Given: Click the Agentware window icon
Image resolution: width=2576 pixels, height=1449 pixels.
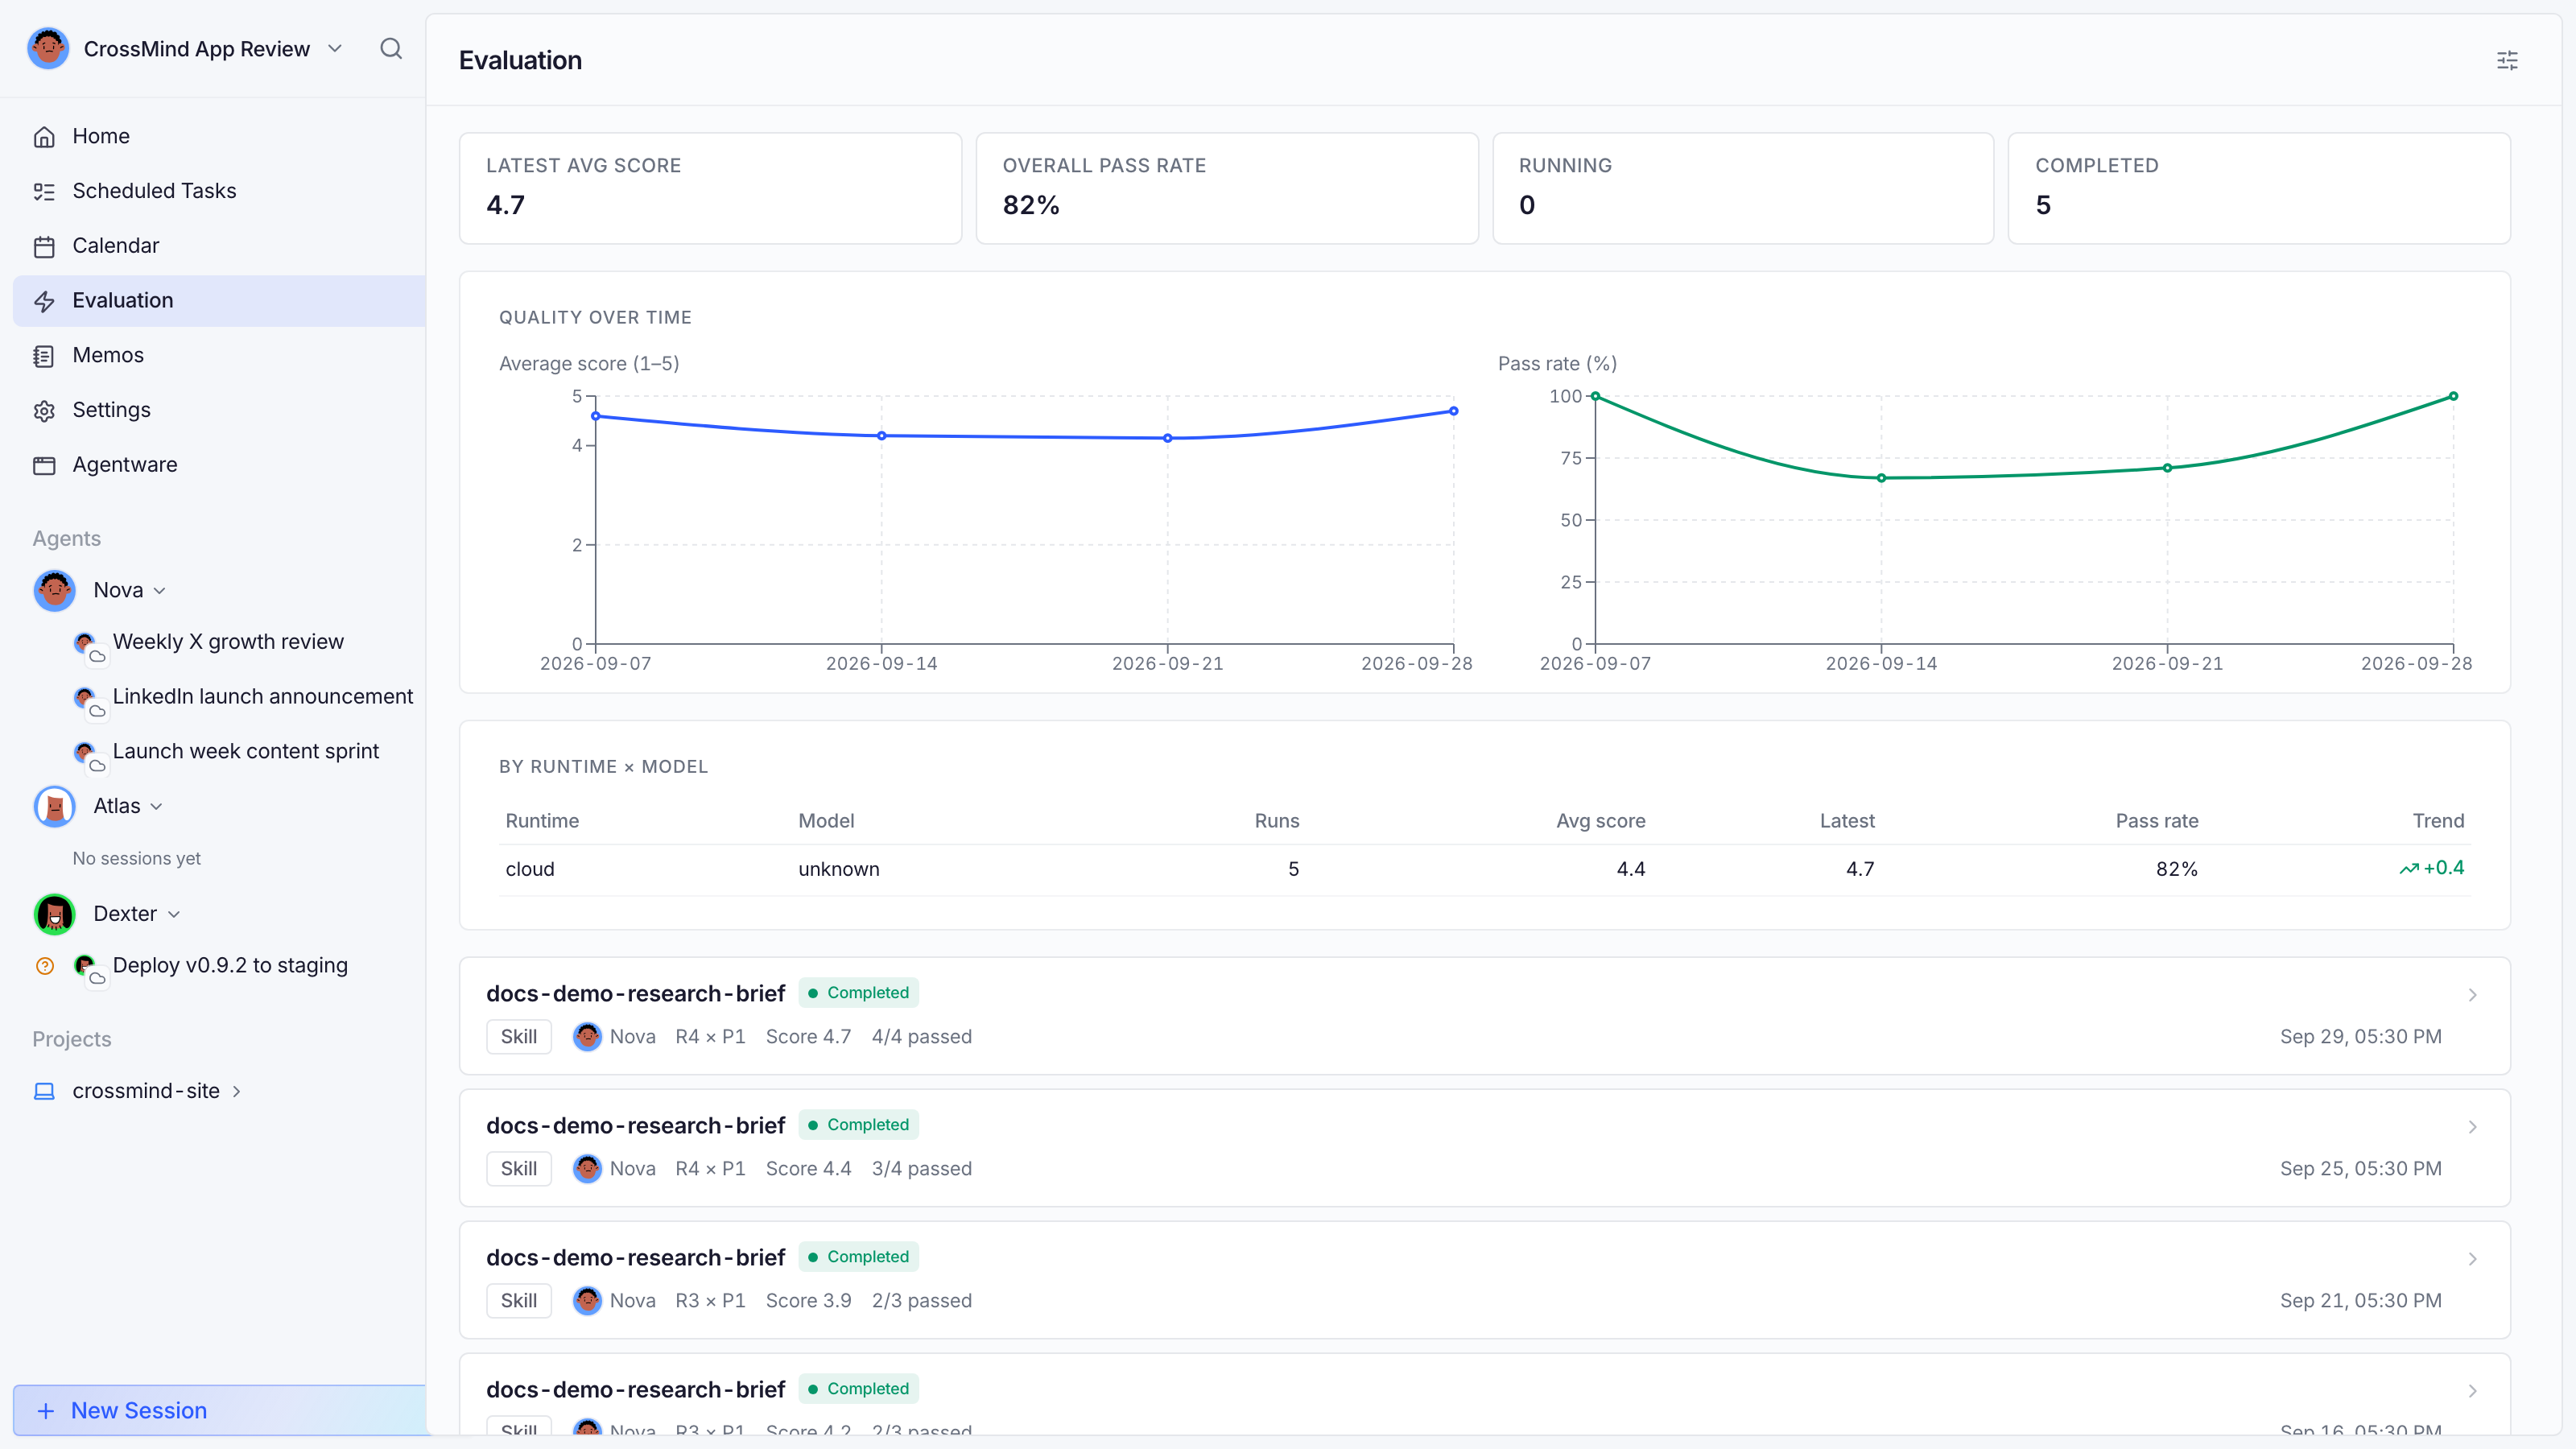Looking at the screenshot, I should (44, 465).
